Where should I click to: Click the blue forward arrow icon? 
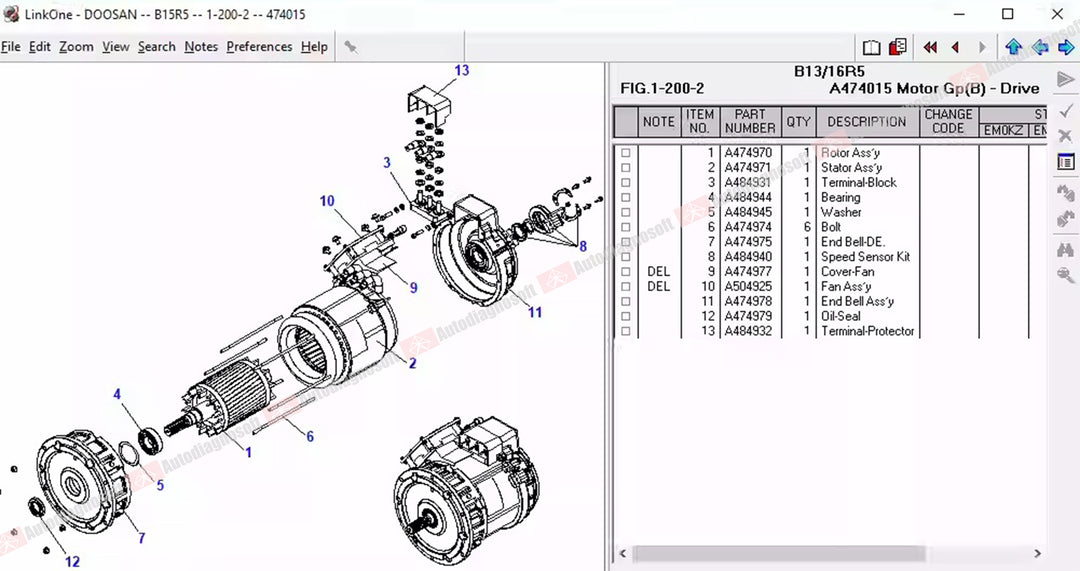pyautogui.click(x=1066, y=47)
